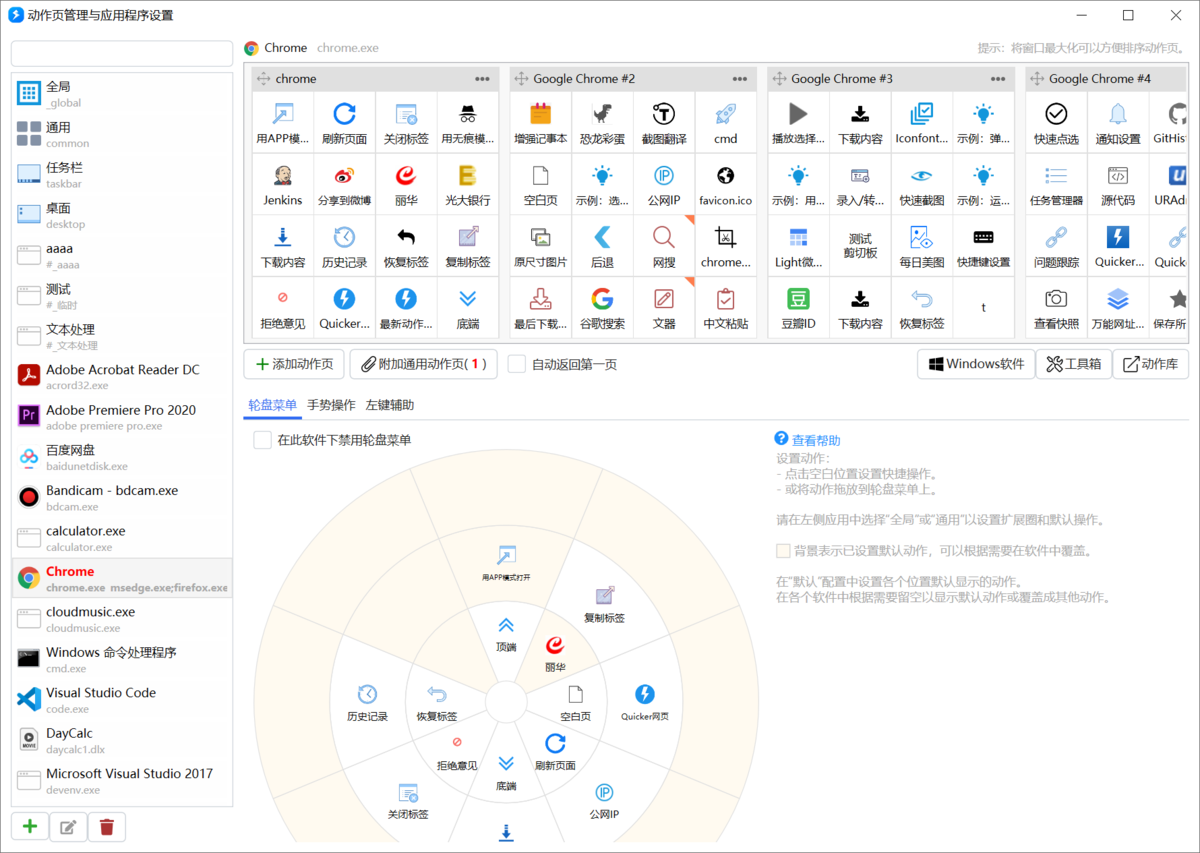Open options menu for Google Chrome #2 page

point(740,78)
